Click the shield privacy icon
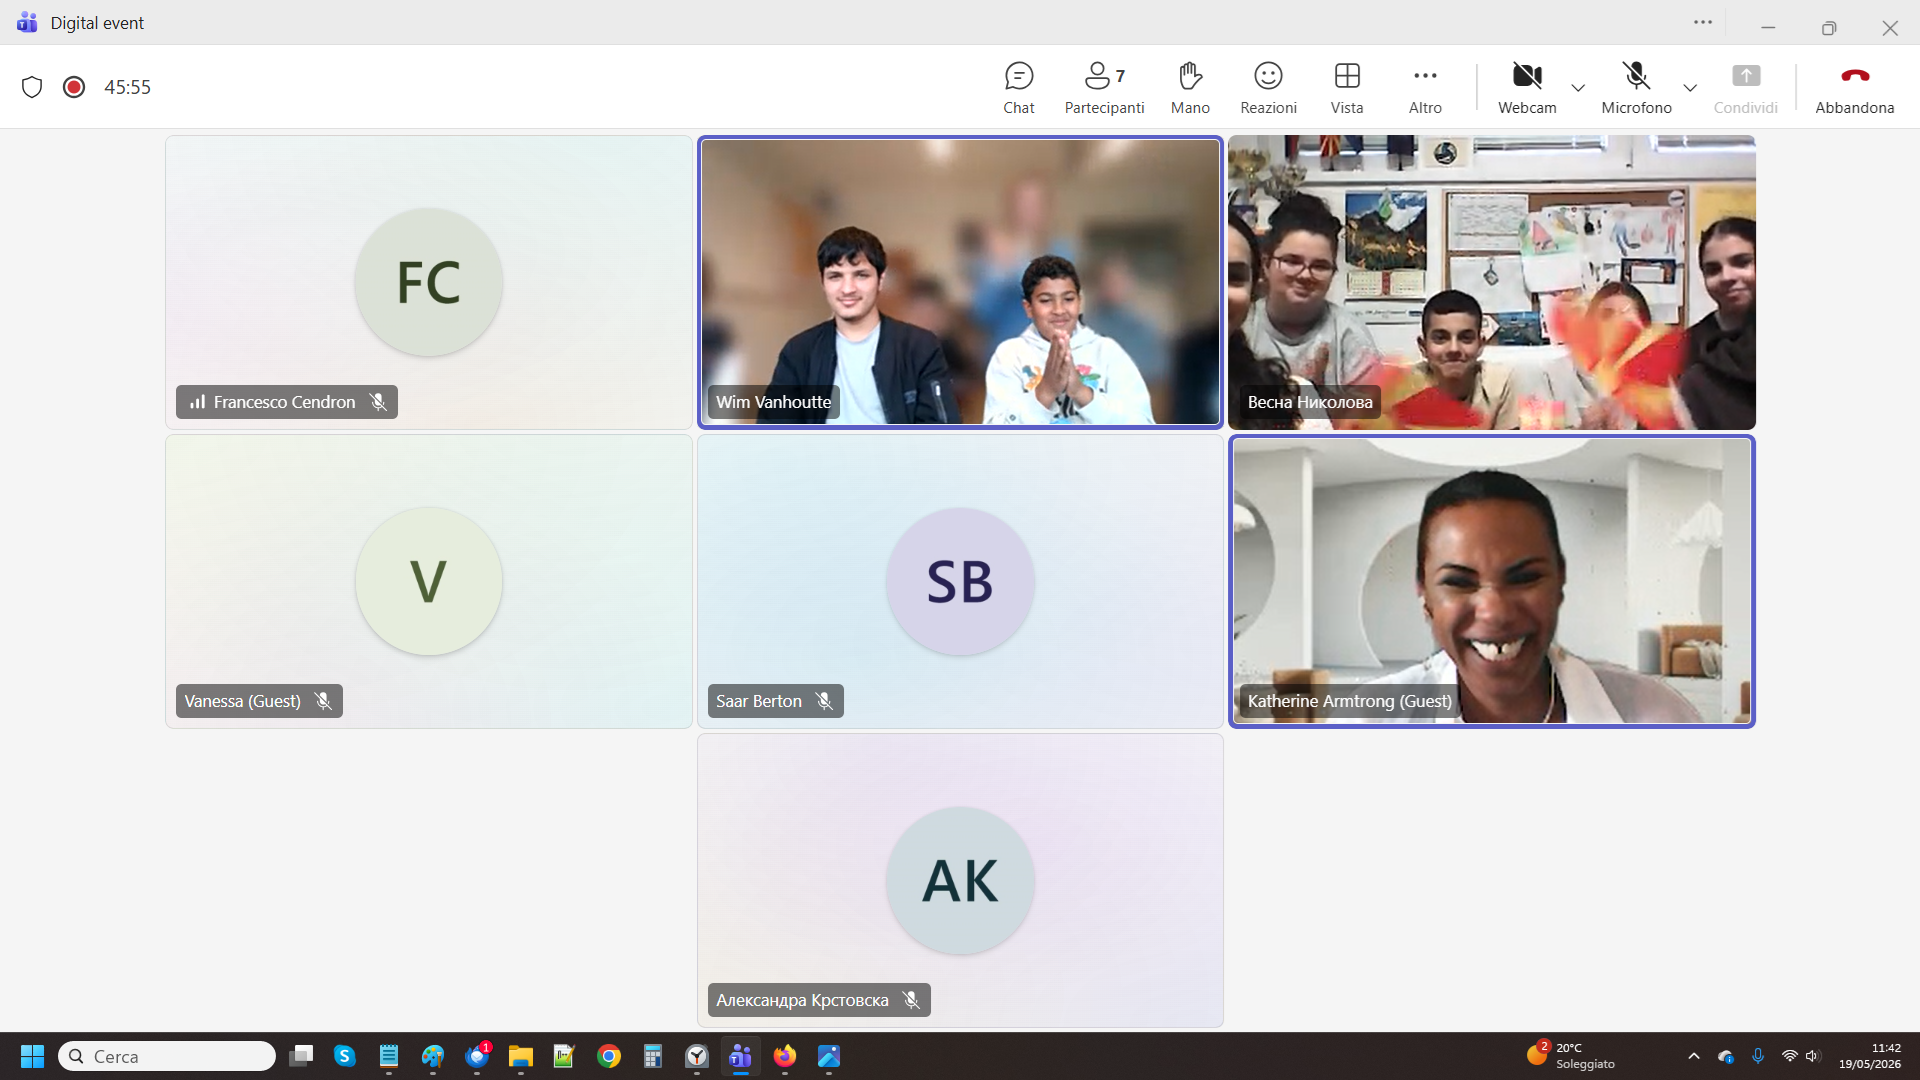 pyautogui.click(x=32, y=87)
